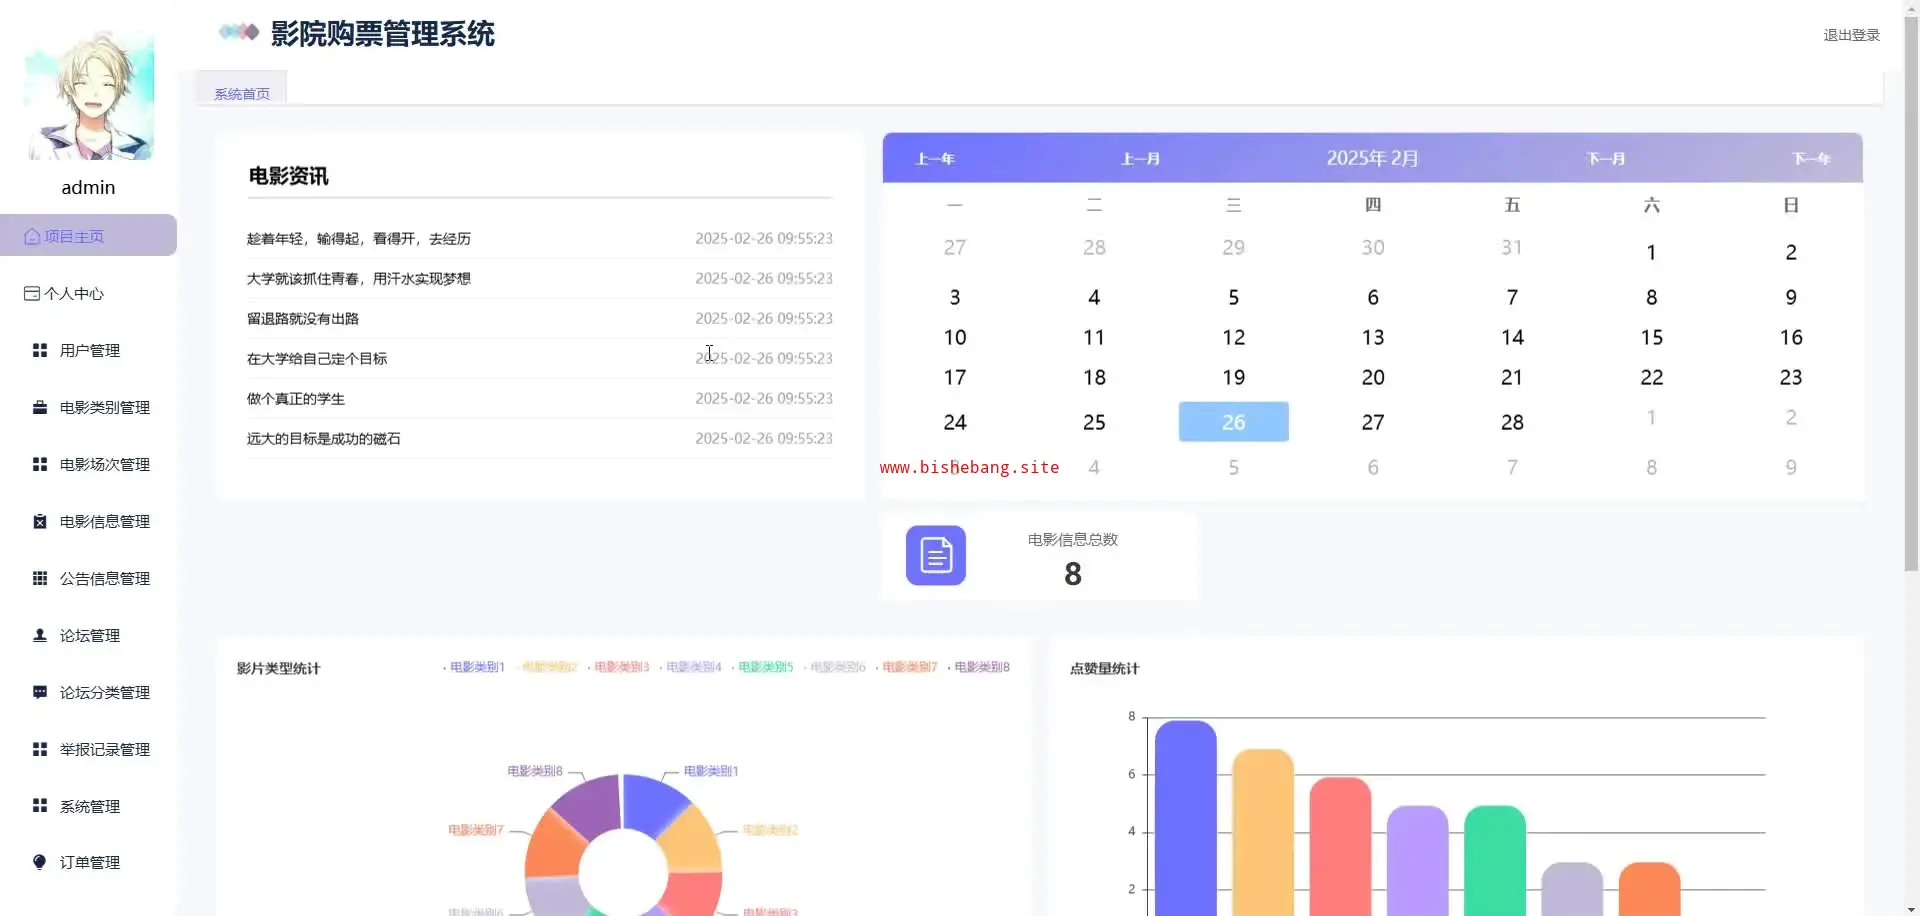
Task: Click the admin username under the avatar
Action: pyautogui.click(x=88, y=188)
